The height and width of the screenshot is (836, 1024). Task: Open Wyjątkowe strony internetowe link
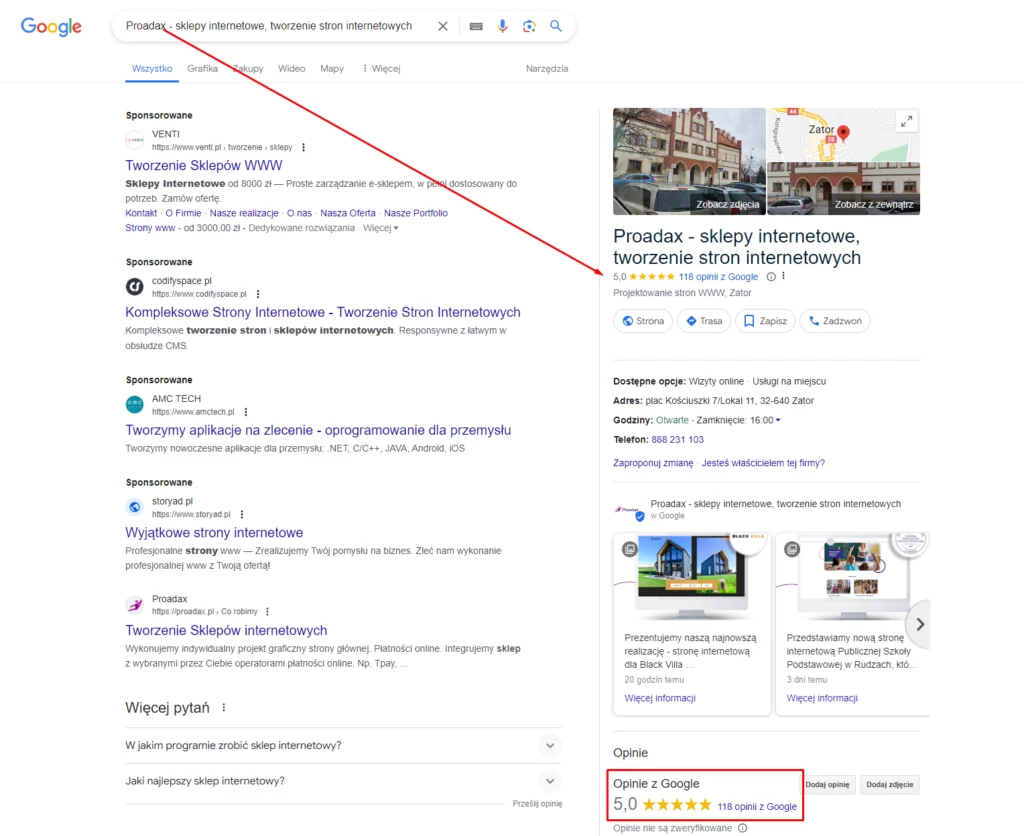tap(214, 533)
